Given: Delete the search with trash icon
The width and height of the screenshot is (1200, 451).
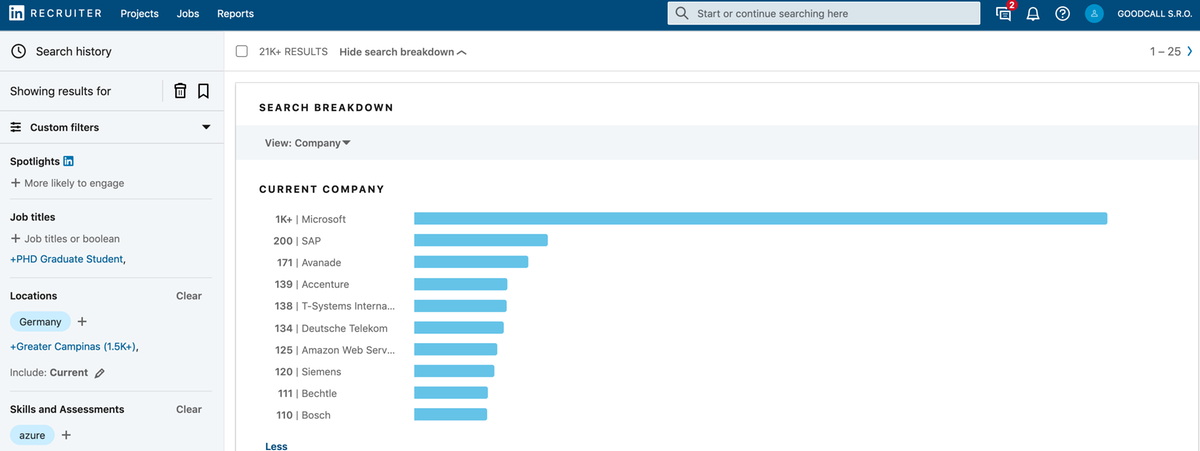Looking at the screenshot, I should click(180, 91).
